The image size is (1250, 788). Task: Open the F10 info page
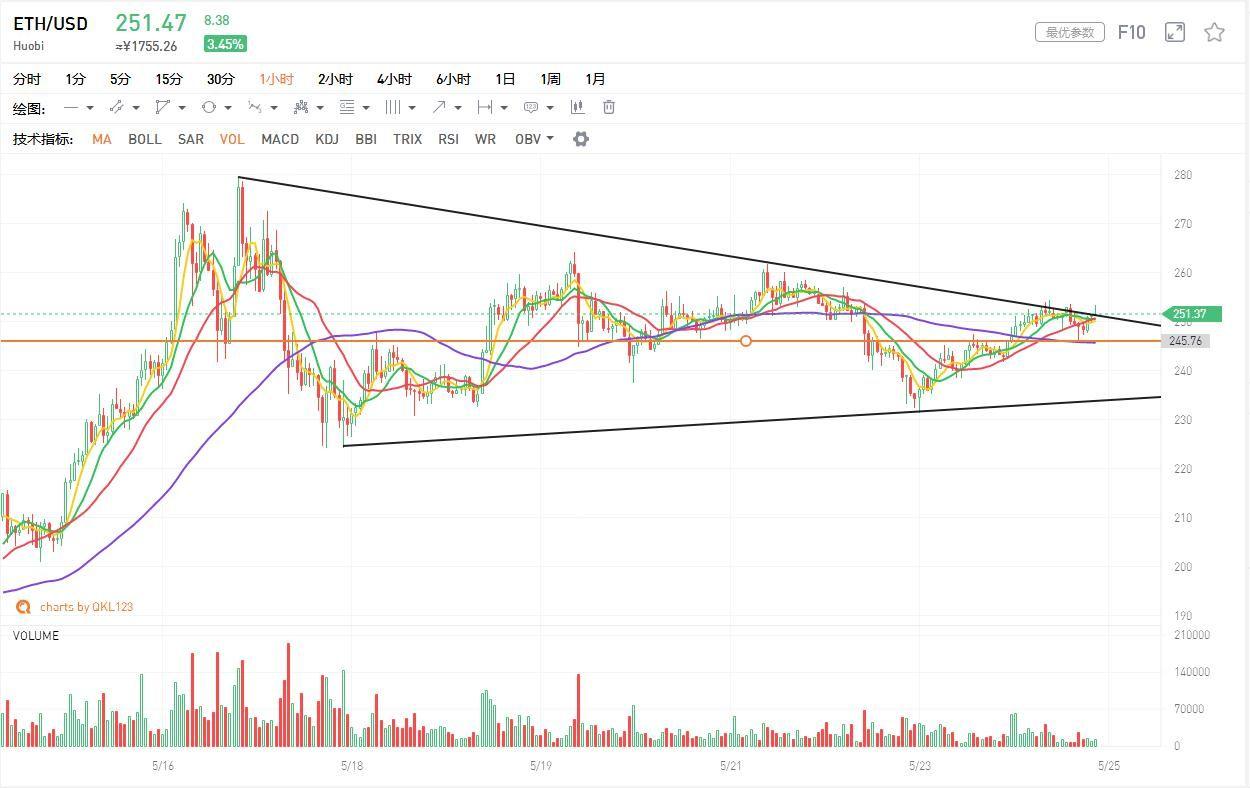[x=1131, y=32]
